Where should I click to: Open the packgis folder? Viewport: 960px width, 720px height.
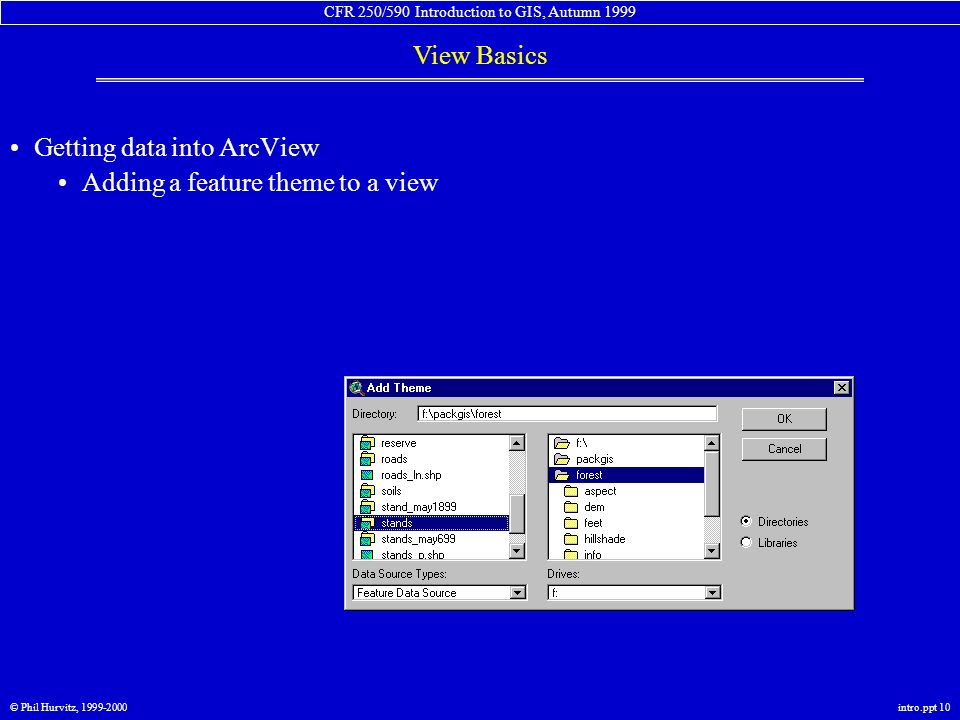[x=626, y=459]
